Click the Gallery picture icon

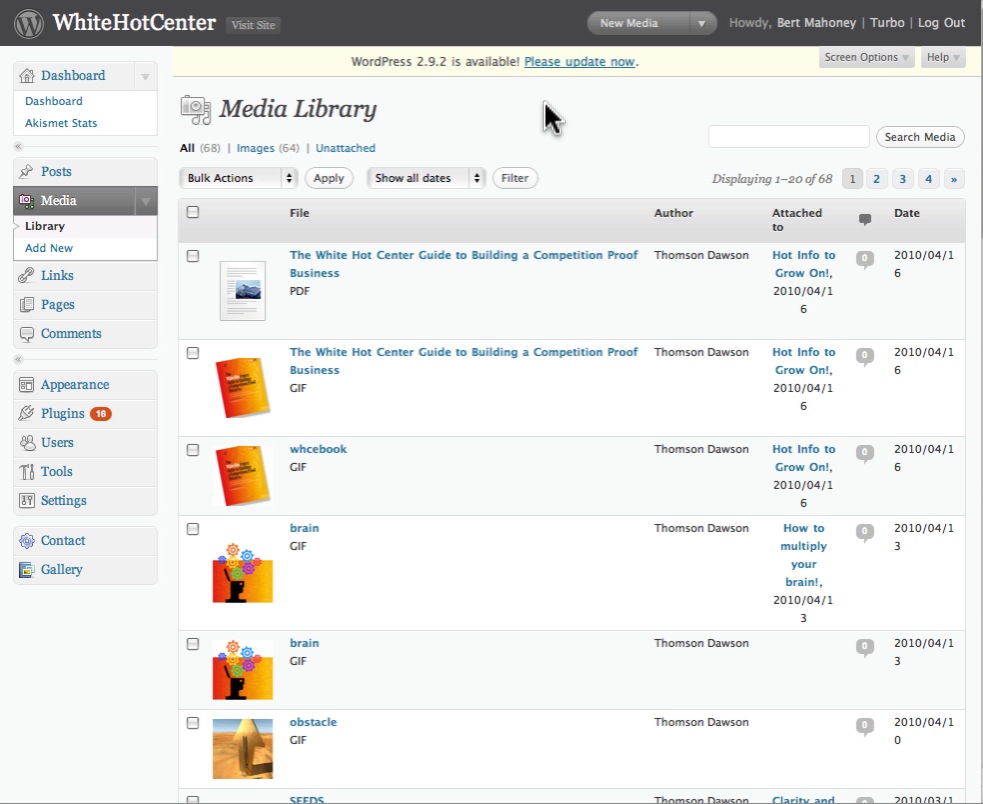click(26, 569)
